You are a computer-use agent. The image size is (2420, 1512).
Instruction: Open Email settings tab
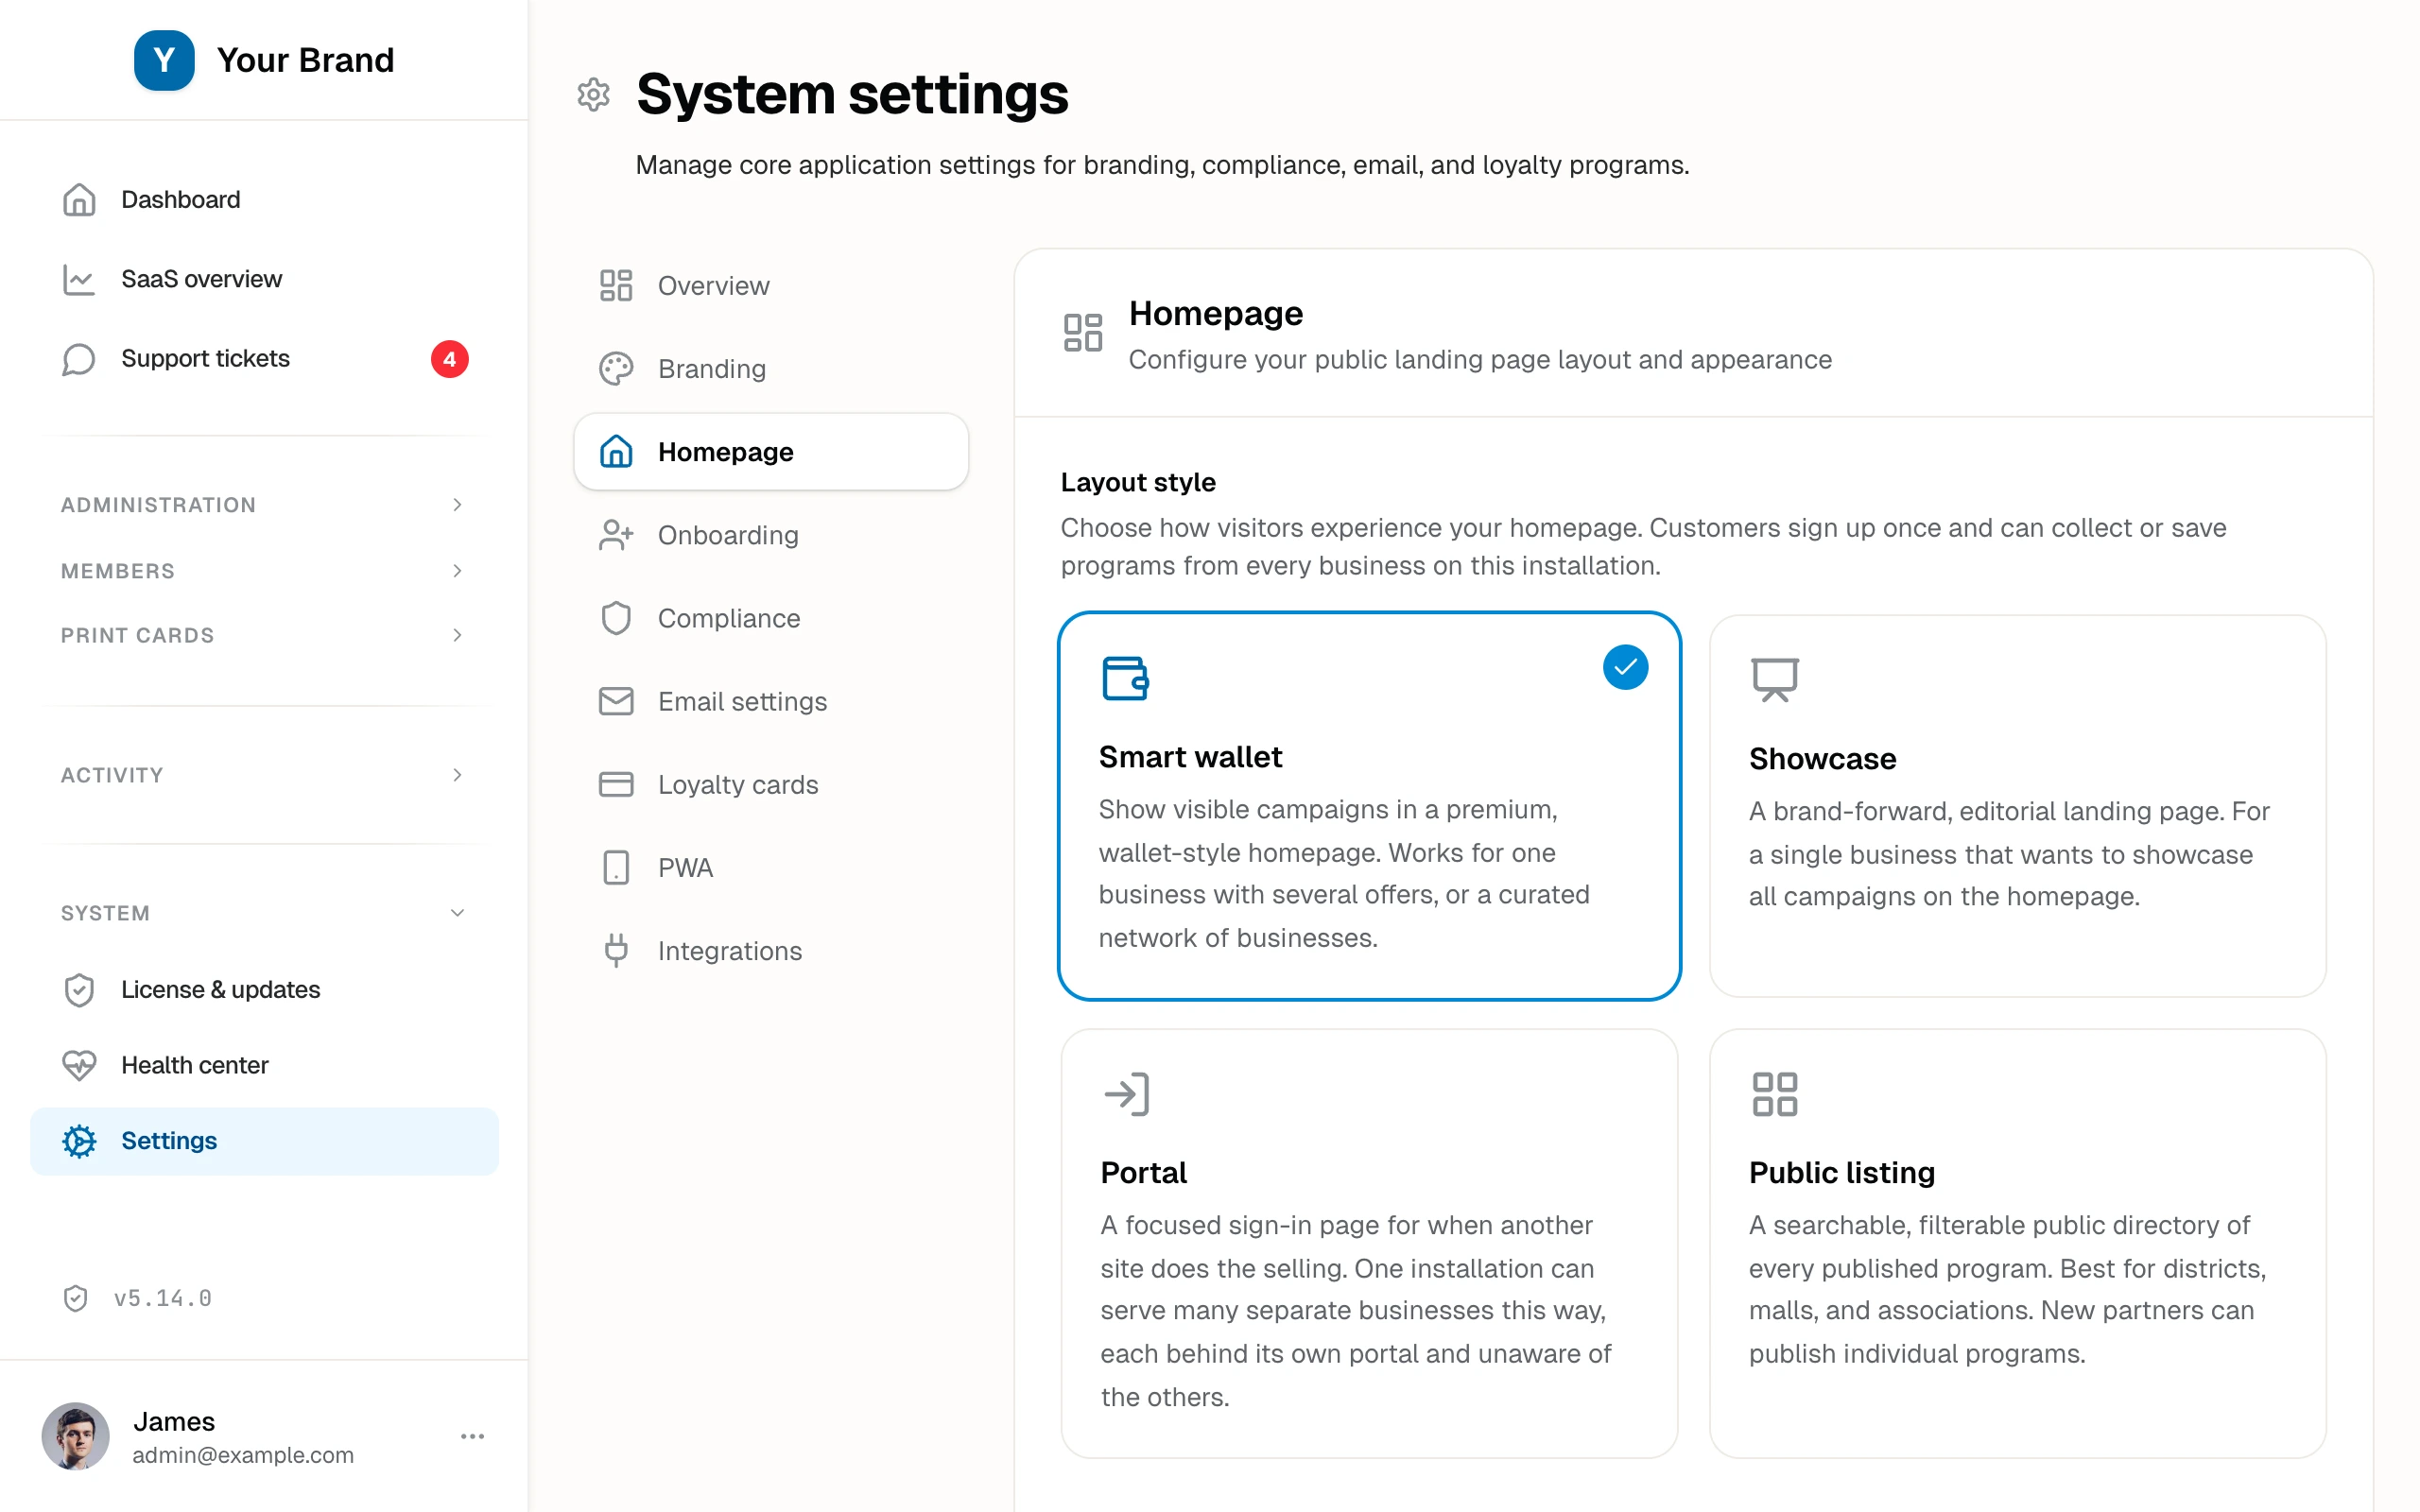pos(771,701)
